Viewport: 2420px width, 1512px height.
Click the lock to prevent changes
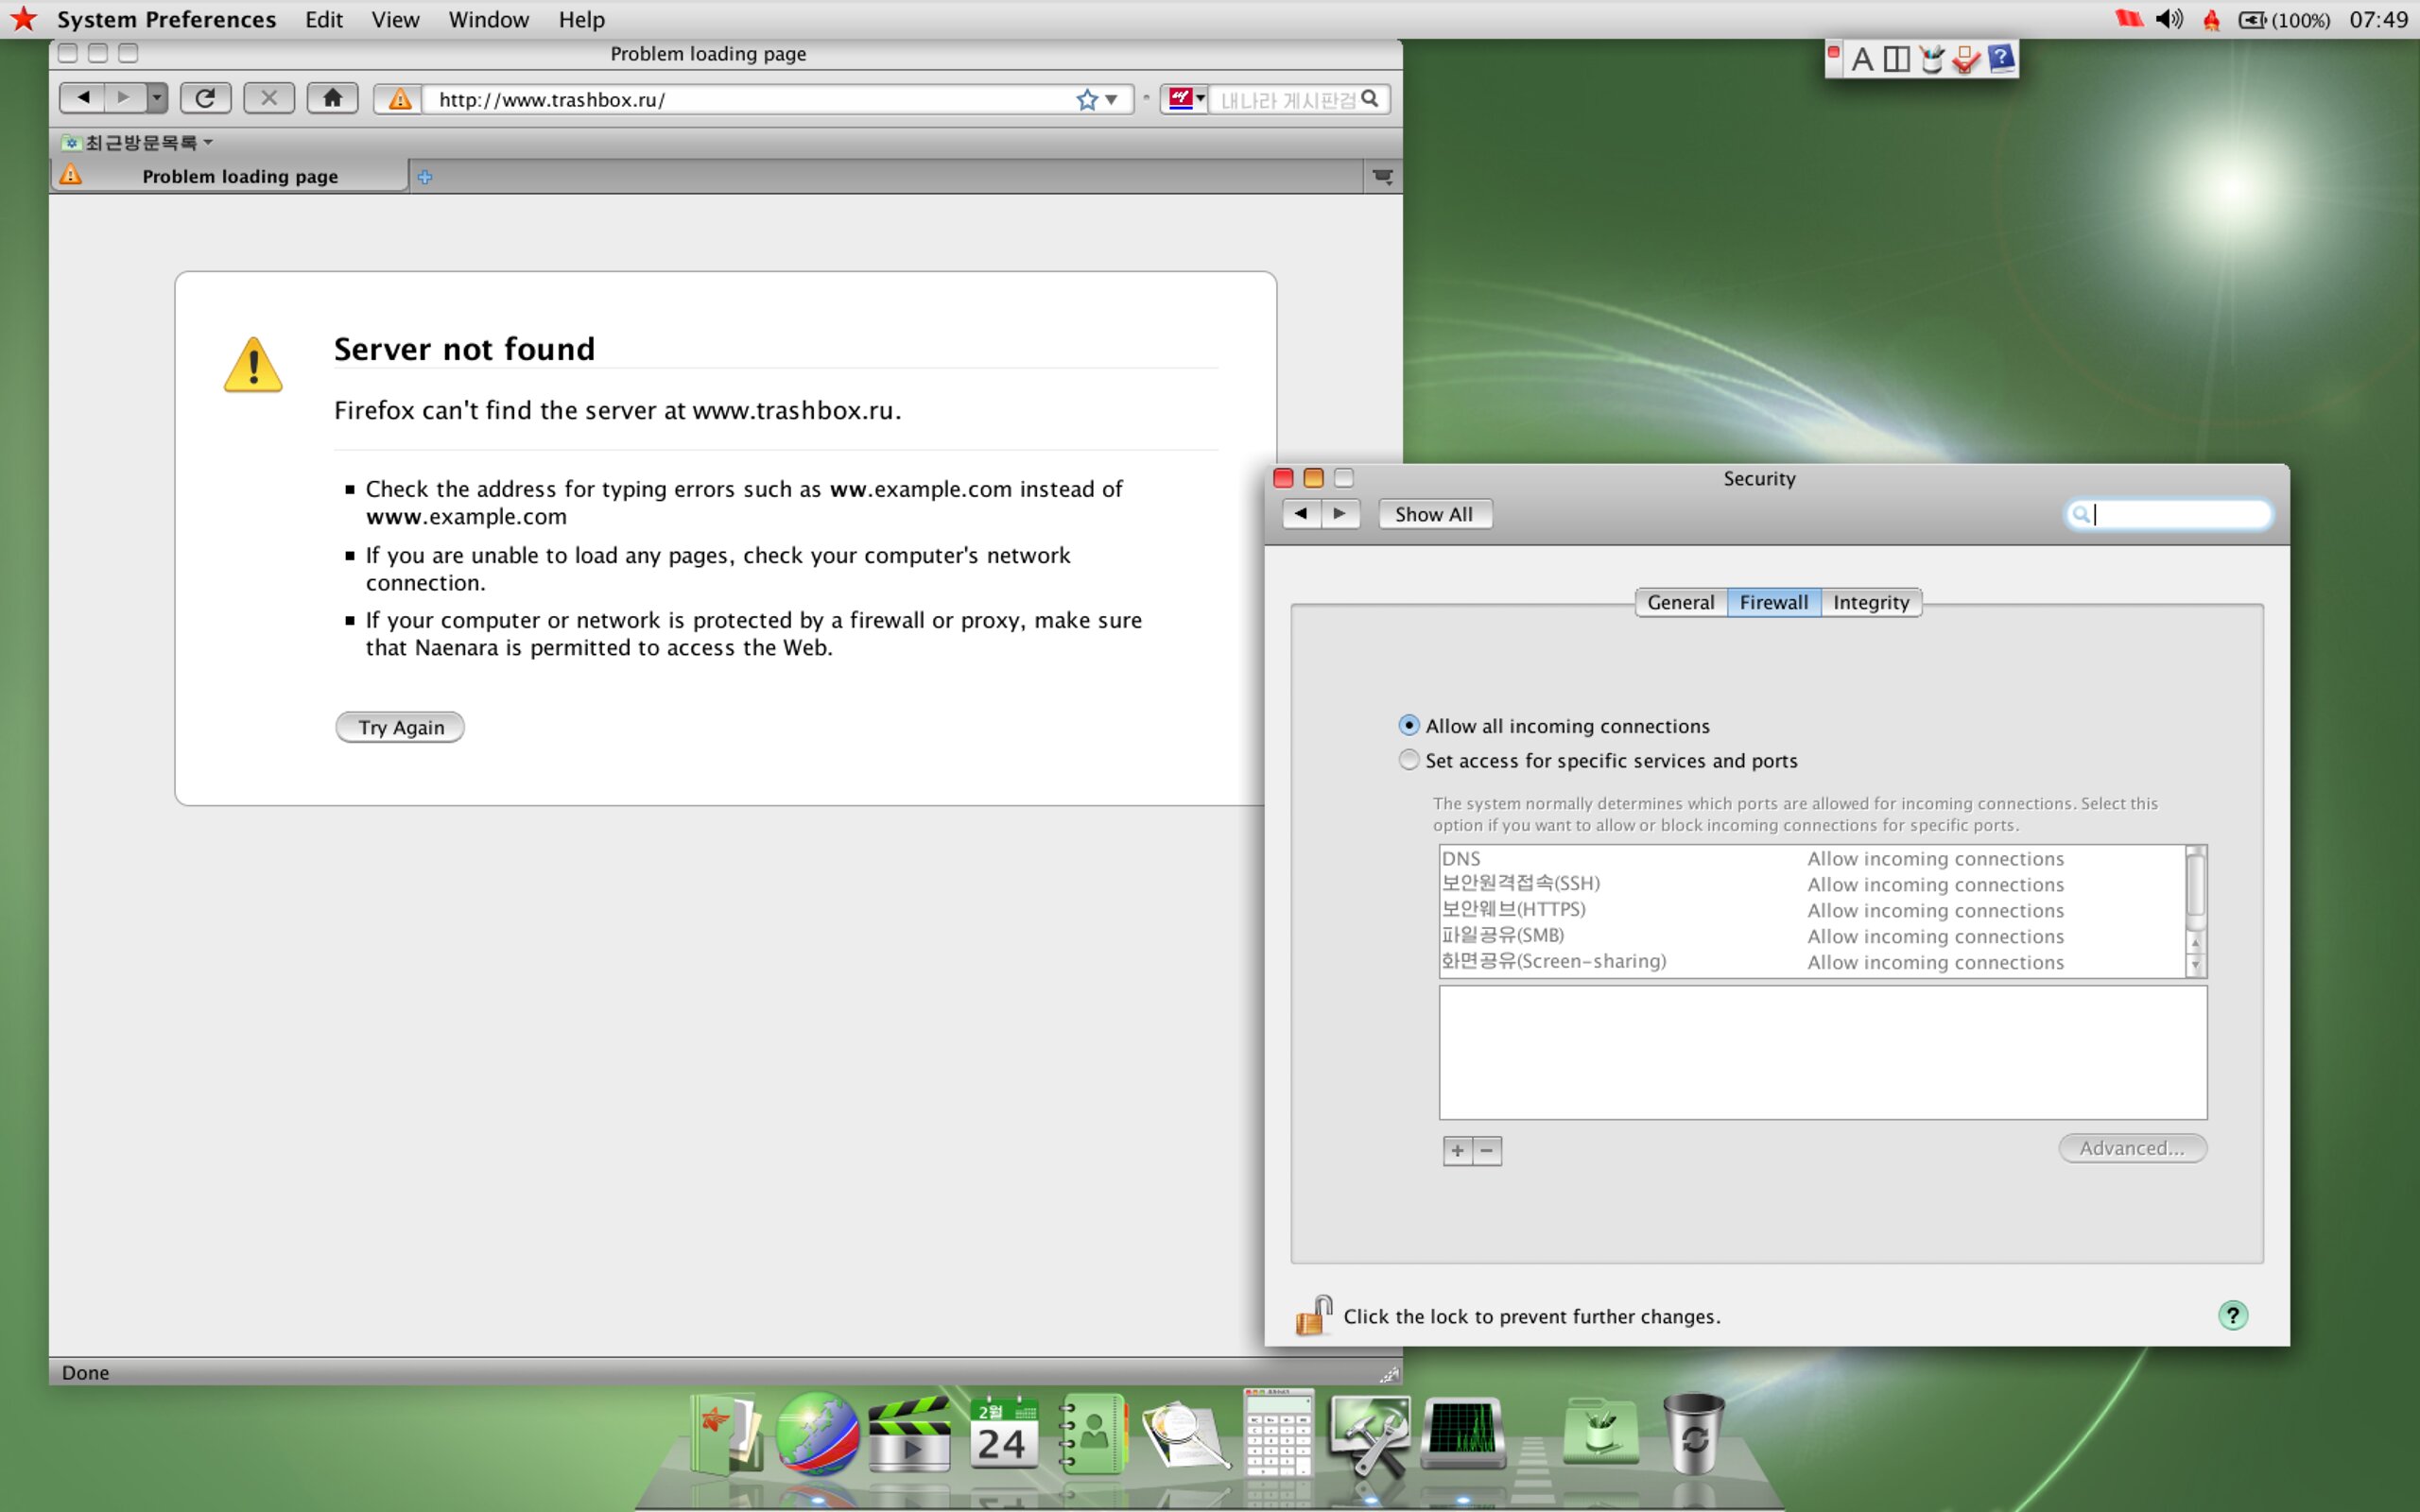[x=1314, y=1315]
